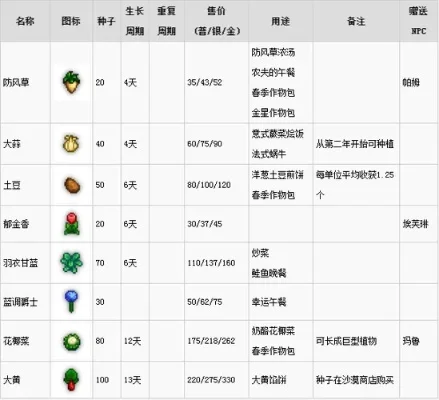Click seed price 20 in the 防风草 row
This screenshot has width=439, height=400.
[x=100, y=82]
